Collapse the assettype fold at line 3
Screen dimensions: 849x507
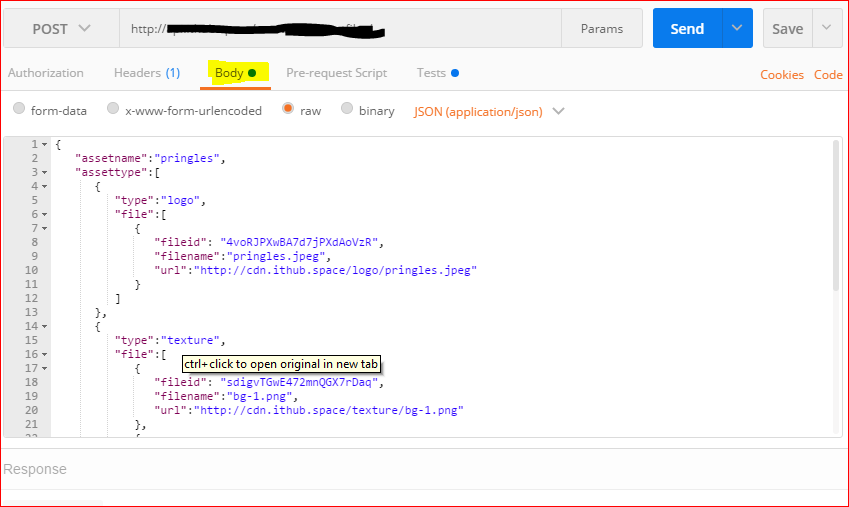point(44,173)
